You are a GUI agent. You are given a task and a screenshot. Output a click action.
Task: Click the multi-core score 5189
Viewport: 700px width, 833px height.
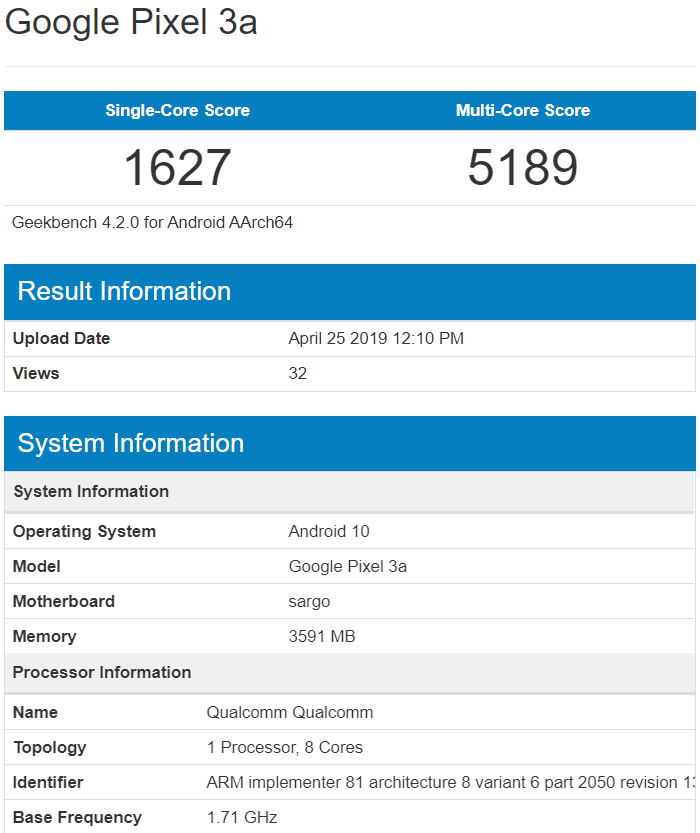tap(523, 167)
